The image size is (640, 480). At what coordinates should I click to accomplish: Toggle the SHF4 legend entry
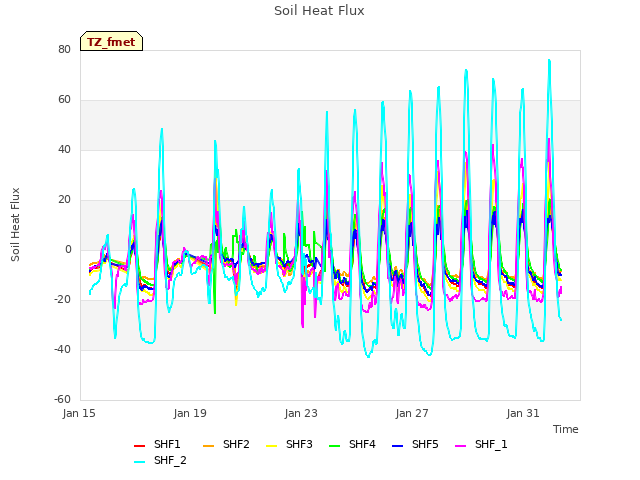point(352,444)
